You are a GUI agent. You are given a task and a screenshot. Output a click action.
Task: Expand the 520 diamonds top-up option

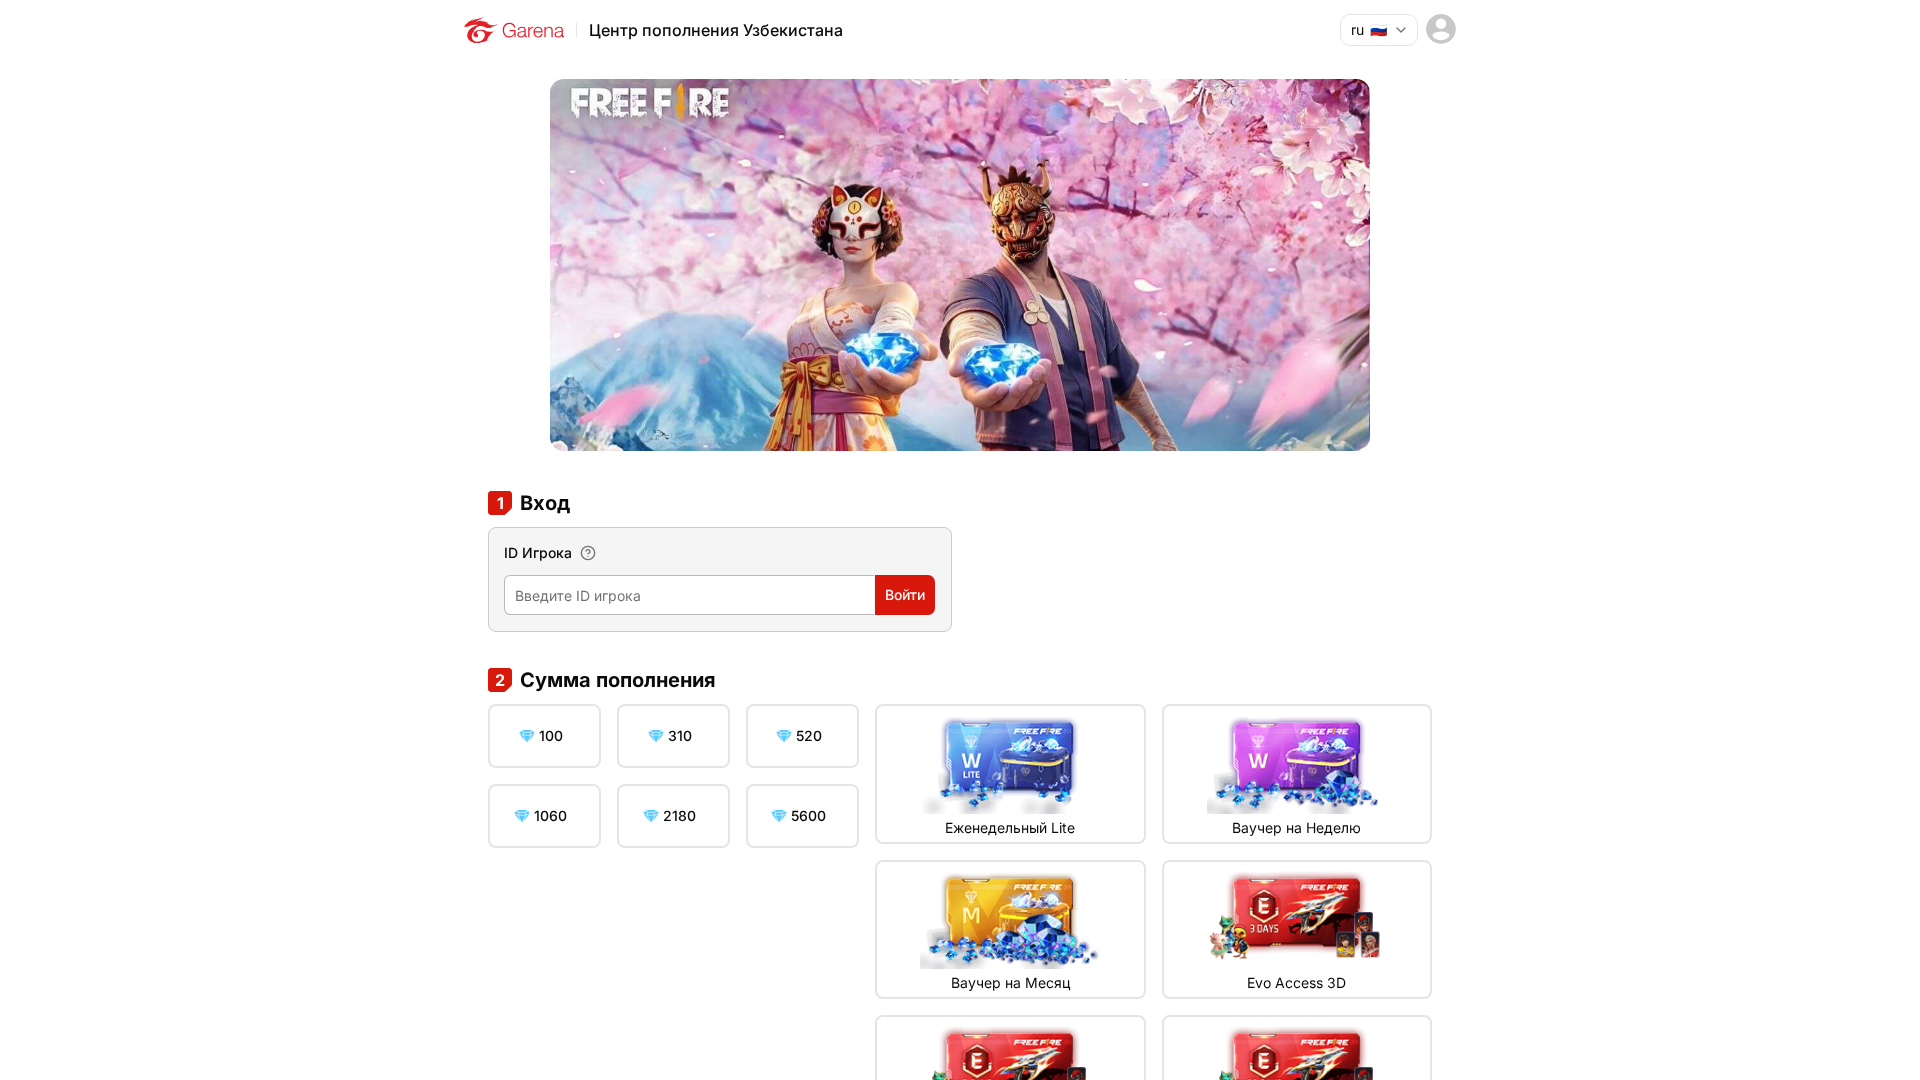(802, 735)
